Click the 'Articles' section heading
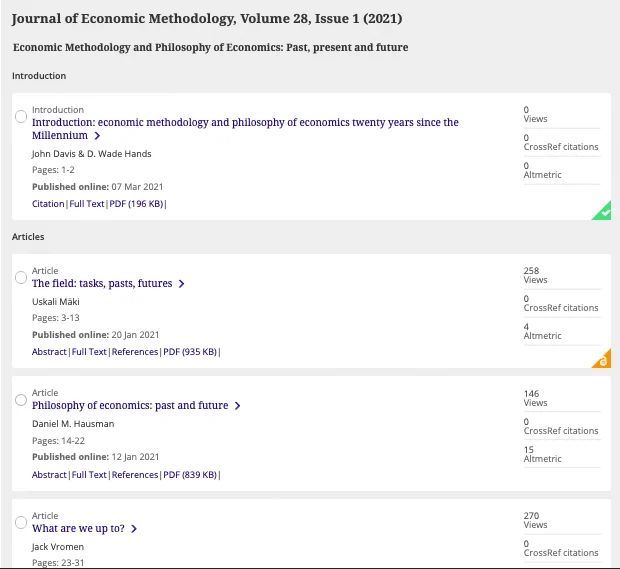Image resolution: width=620 pixels, height=569 pixels. point(28,237)
